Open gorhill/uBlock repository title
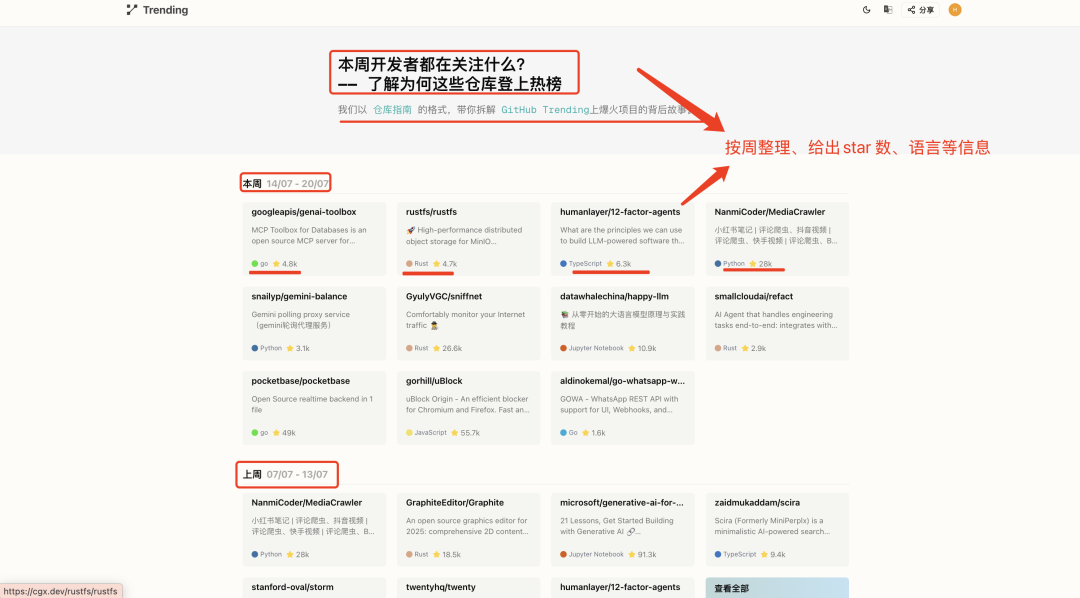The image size is (1080, 598). point(434,381)
